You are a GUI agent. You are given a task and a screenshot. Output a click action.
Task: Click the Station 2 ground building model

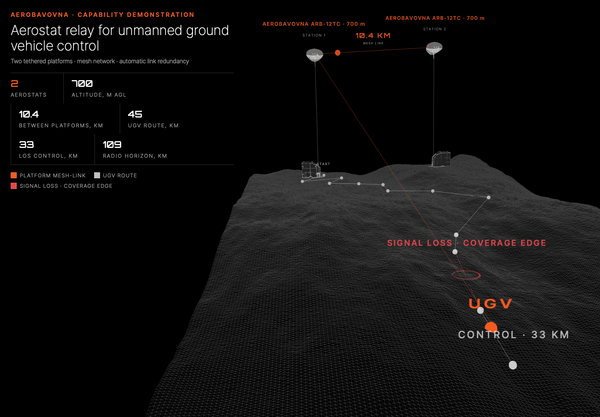click(x=441, y=159)
